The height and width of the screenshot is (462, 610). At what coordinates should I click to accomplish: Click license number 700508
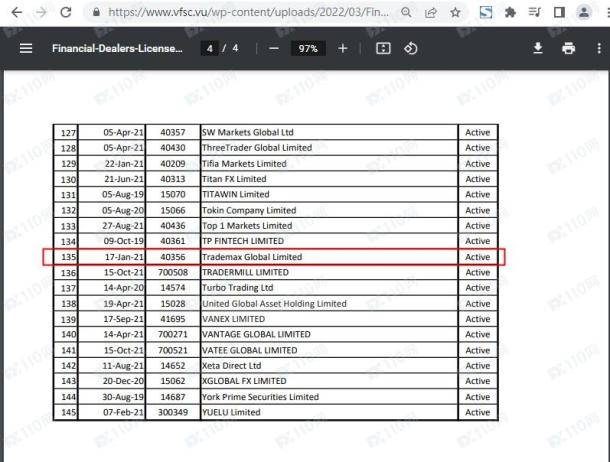pos(173,272)
